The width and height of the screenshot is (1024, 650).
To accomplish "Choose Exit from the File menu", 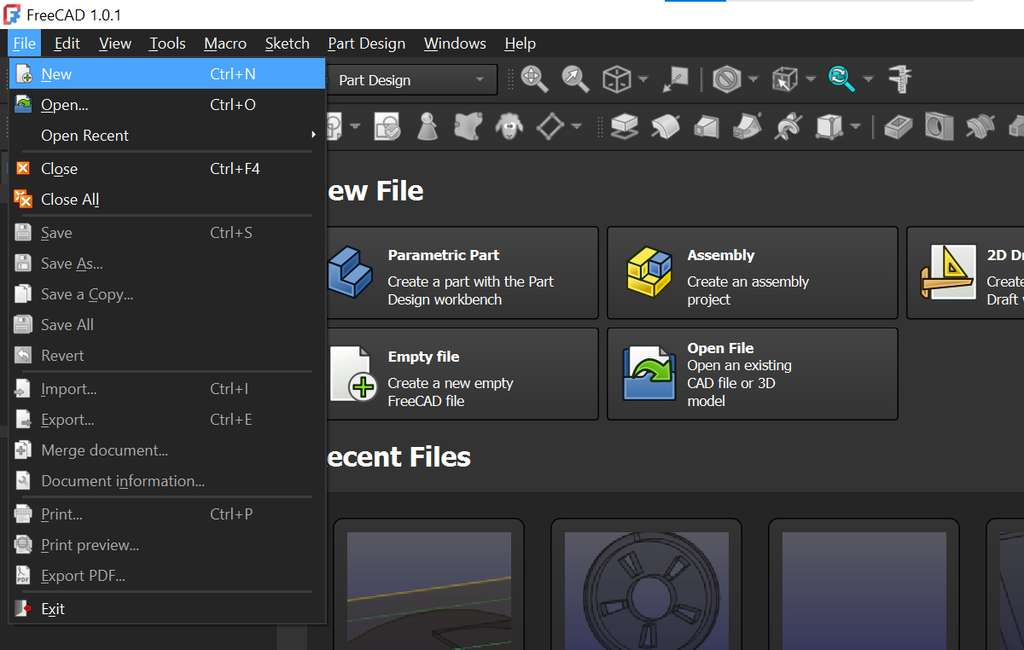I will 167,609.
